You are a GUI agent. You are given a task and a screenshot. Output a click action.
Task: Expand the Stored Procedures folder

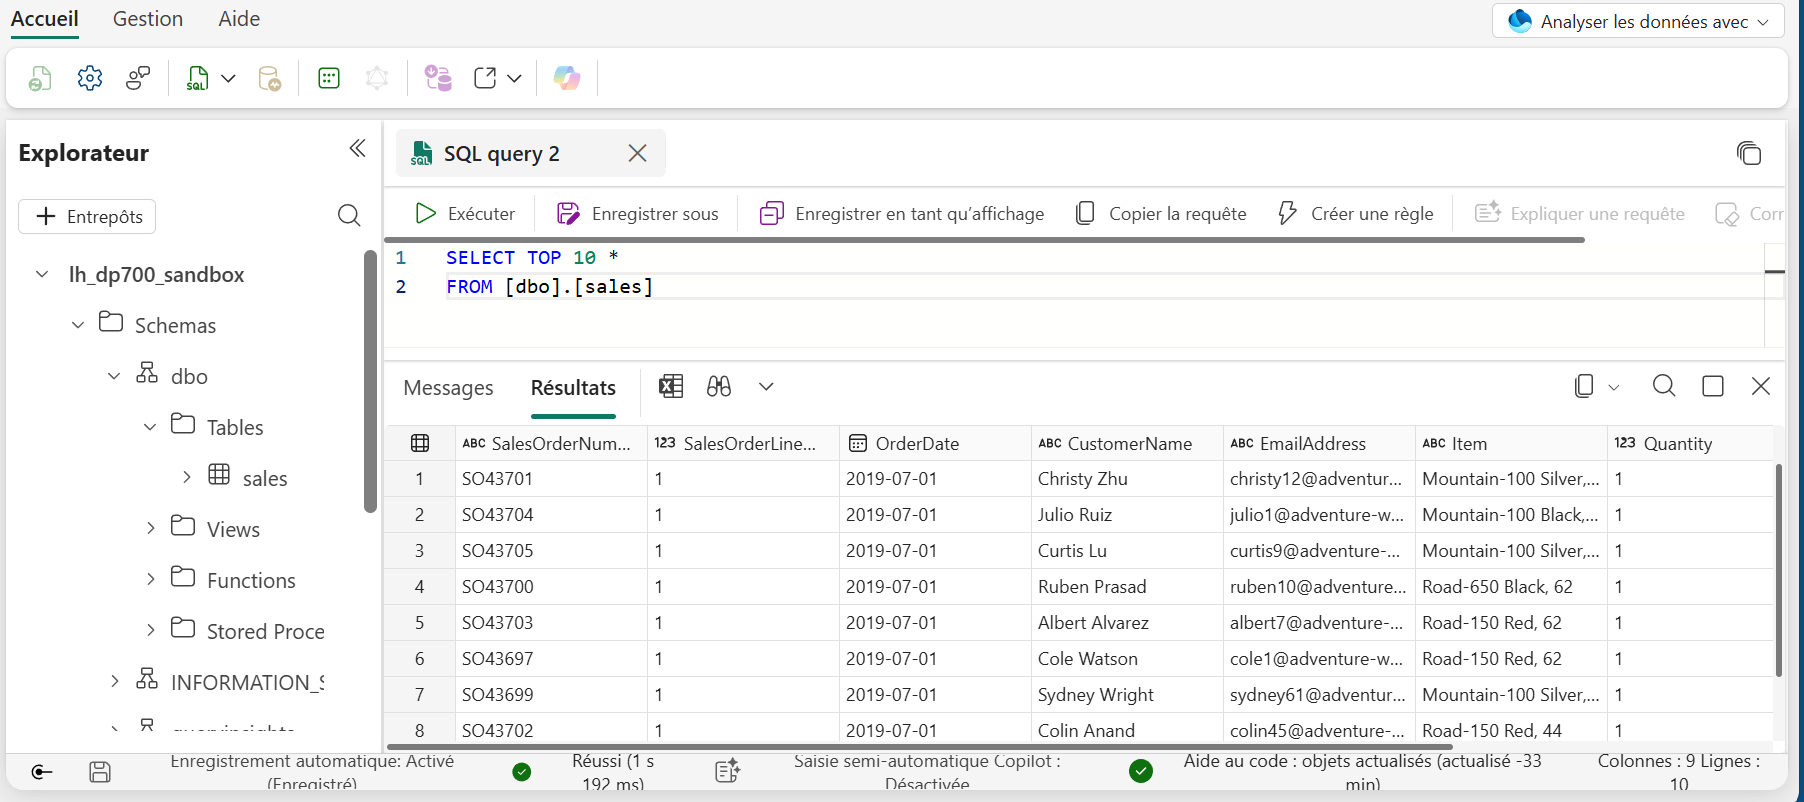pyautogui.click(x=151, y=630)
